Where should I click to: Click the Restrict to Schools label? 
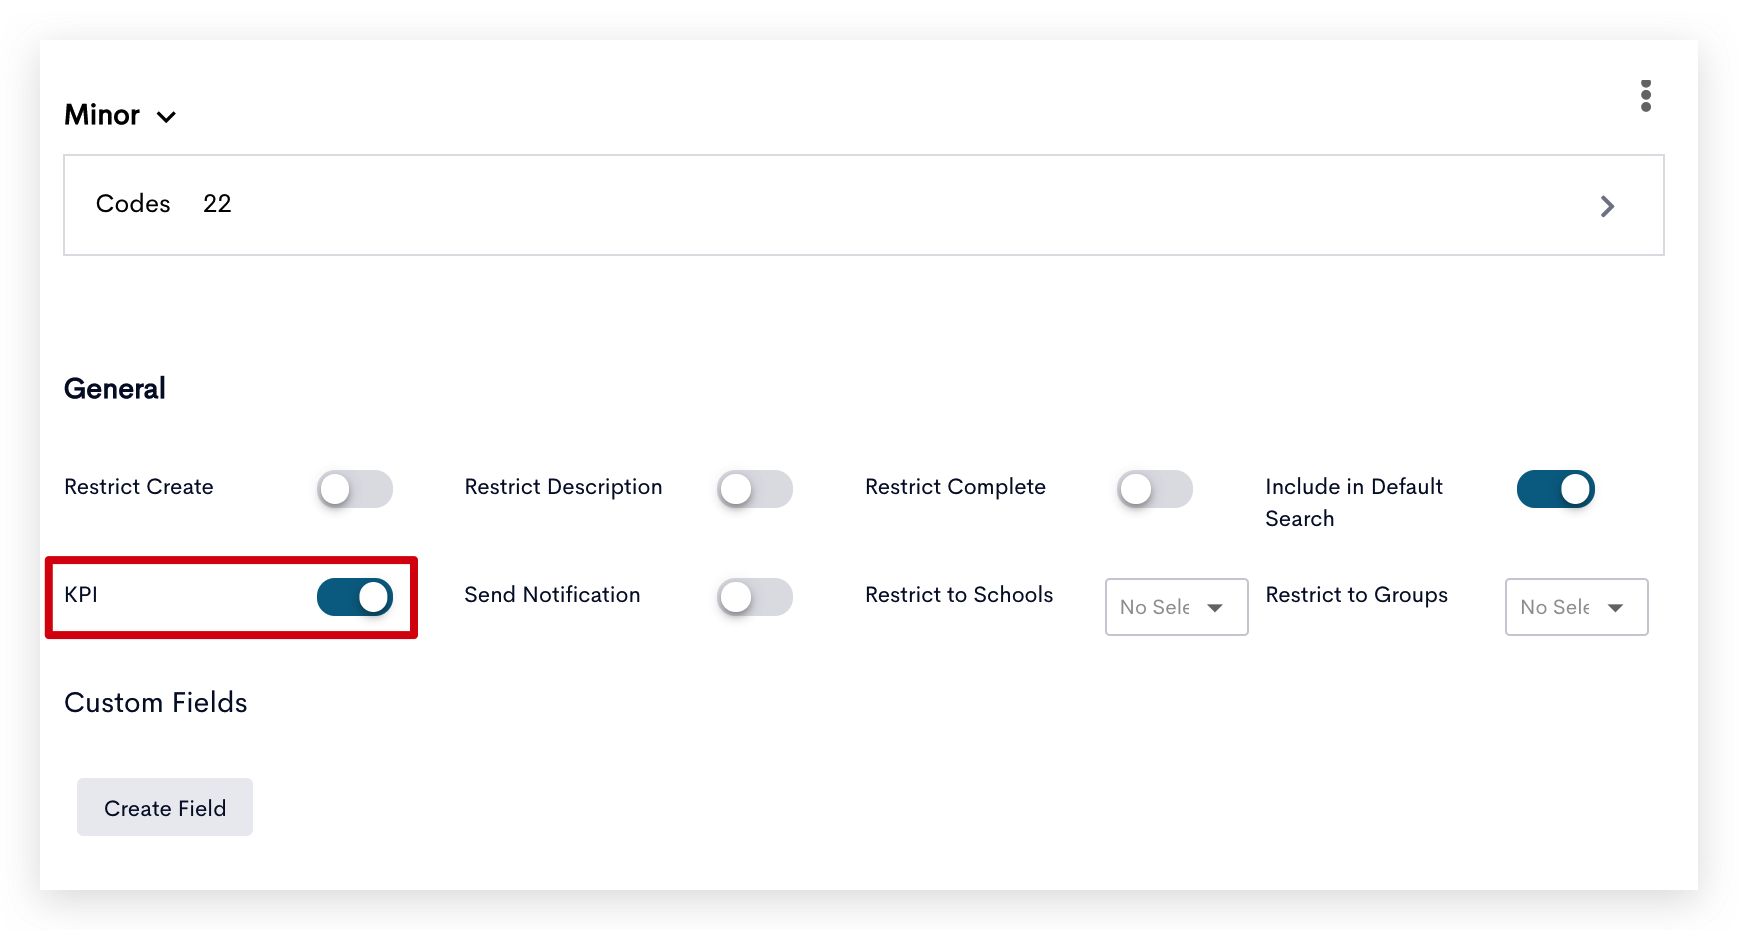(959, 595)
